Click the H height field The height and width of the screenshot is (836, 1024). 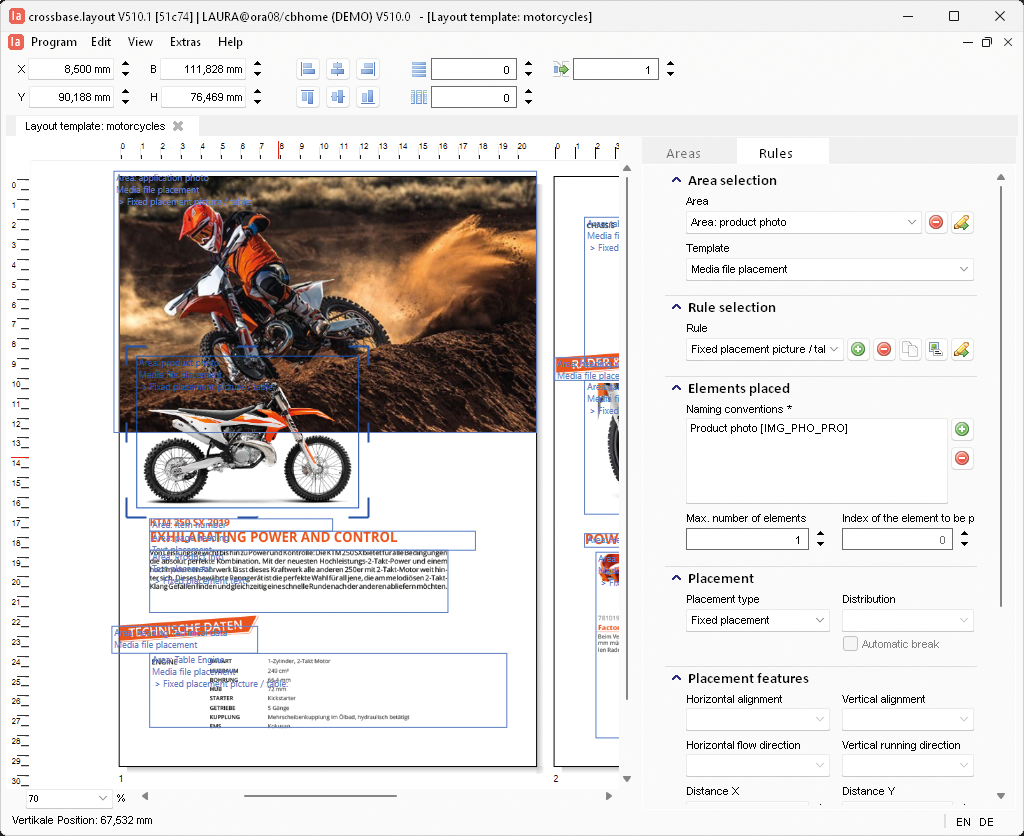202,97
